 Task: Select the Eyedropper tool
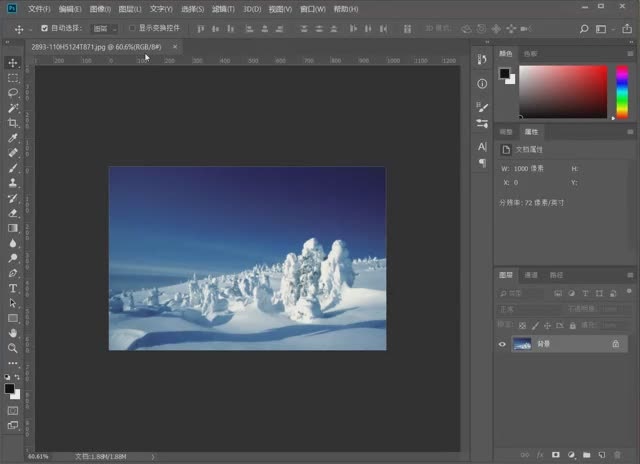(13, 138)
